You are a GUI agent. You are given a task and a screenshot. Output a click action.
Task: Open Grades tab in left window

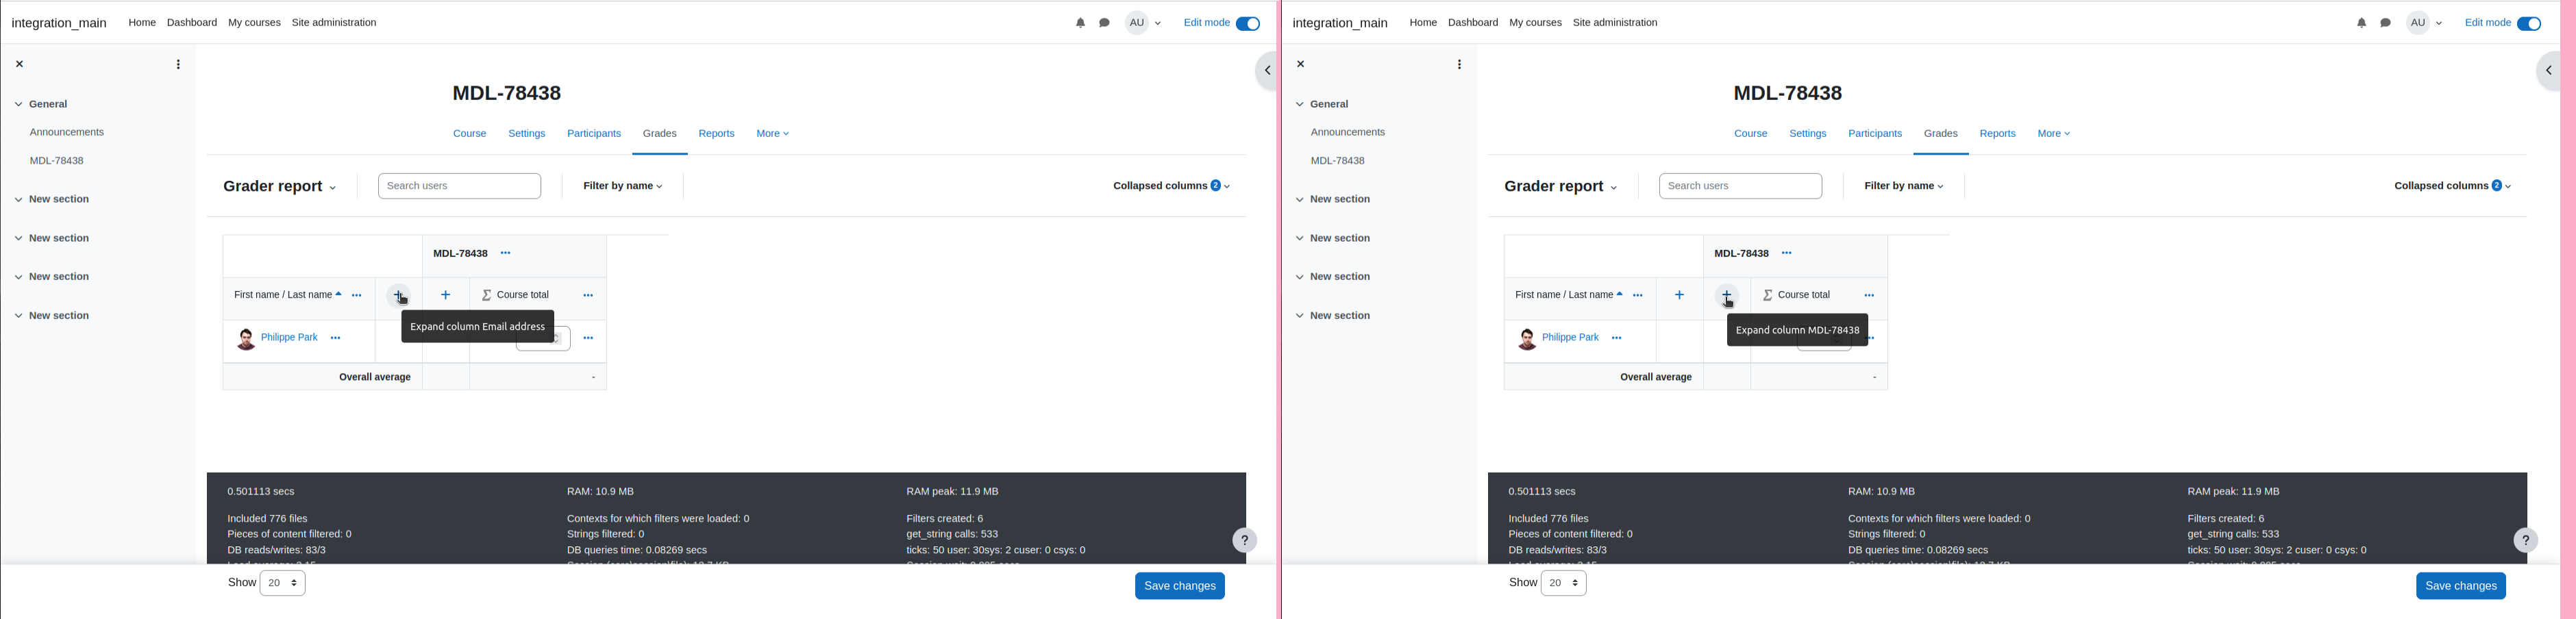660,134
